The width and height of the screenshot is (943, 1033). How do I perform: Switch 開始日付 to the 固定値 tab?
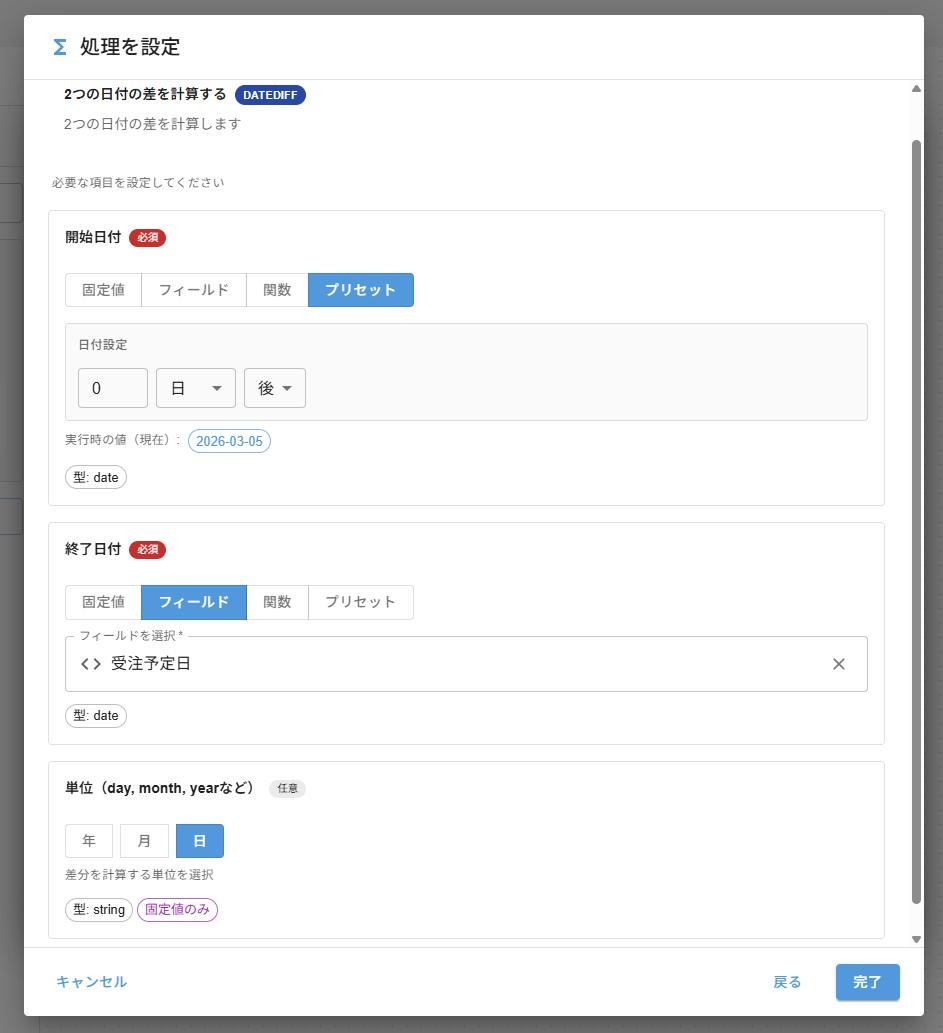[103, 290]
